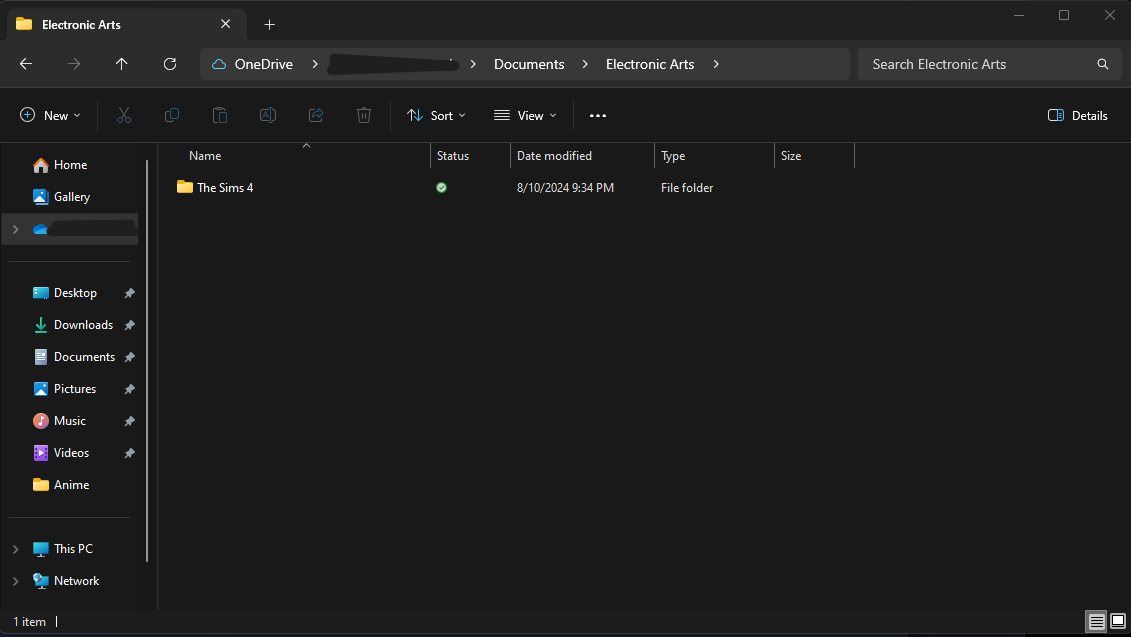Expand This PC in the sidebar

point(15,549)
